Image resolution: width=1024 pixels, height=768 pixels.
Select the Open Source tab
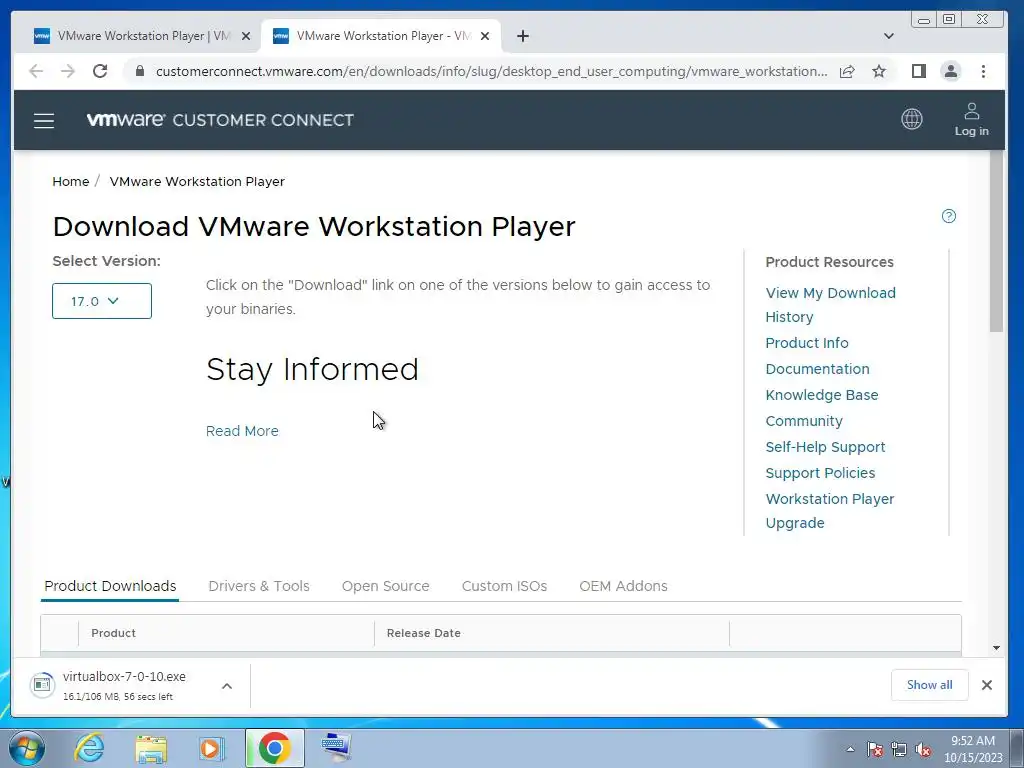click(x=385, y=586)
